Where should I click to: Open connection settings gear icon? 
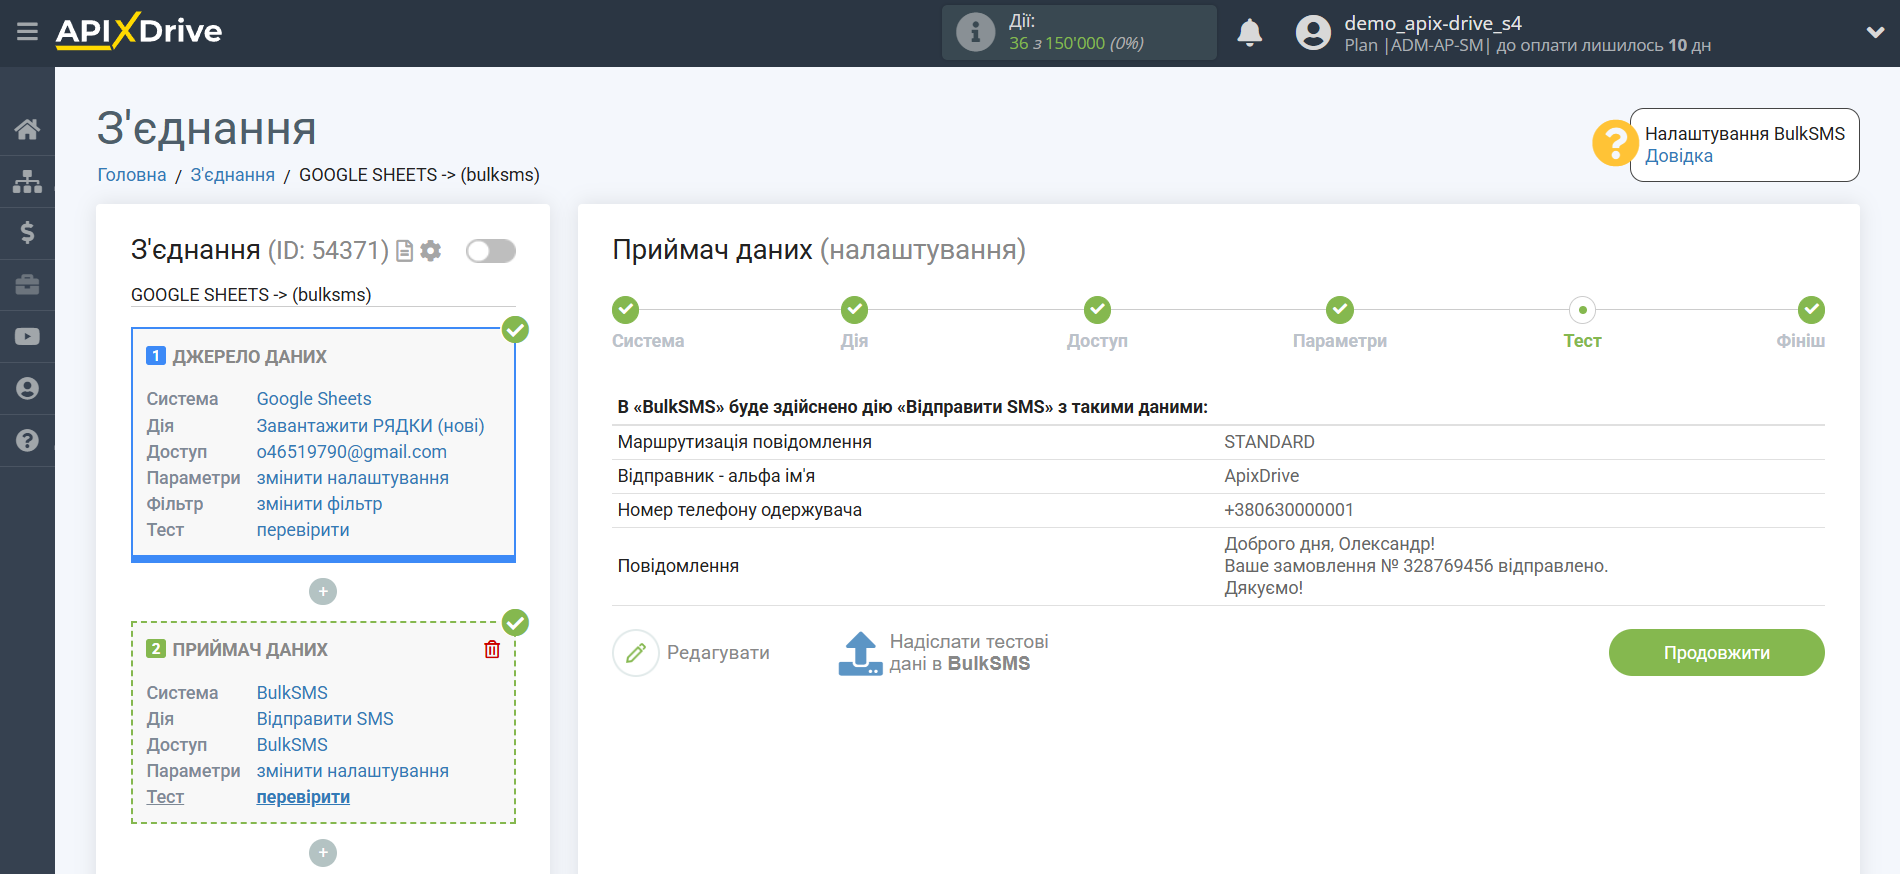tap(431, 251)
